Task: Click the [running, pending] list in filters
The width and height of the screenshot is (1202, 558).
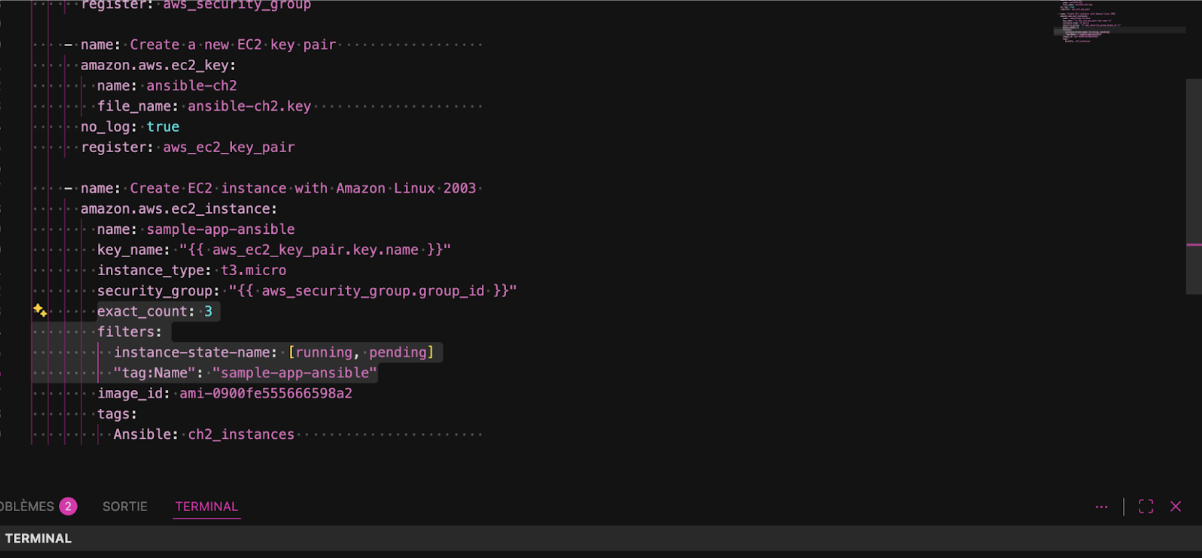Action: pyautogui.click(x=361, y=352)
